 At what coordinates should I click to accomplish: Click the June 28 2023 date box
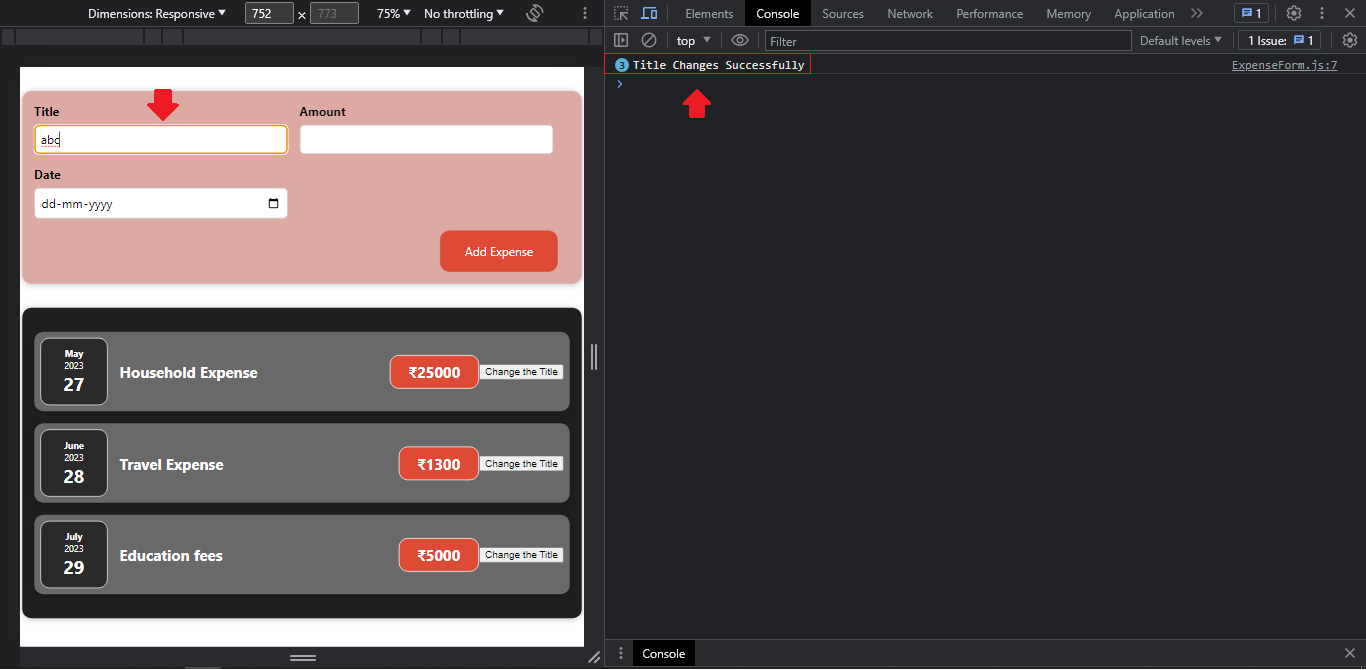74,464
